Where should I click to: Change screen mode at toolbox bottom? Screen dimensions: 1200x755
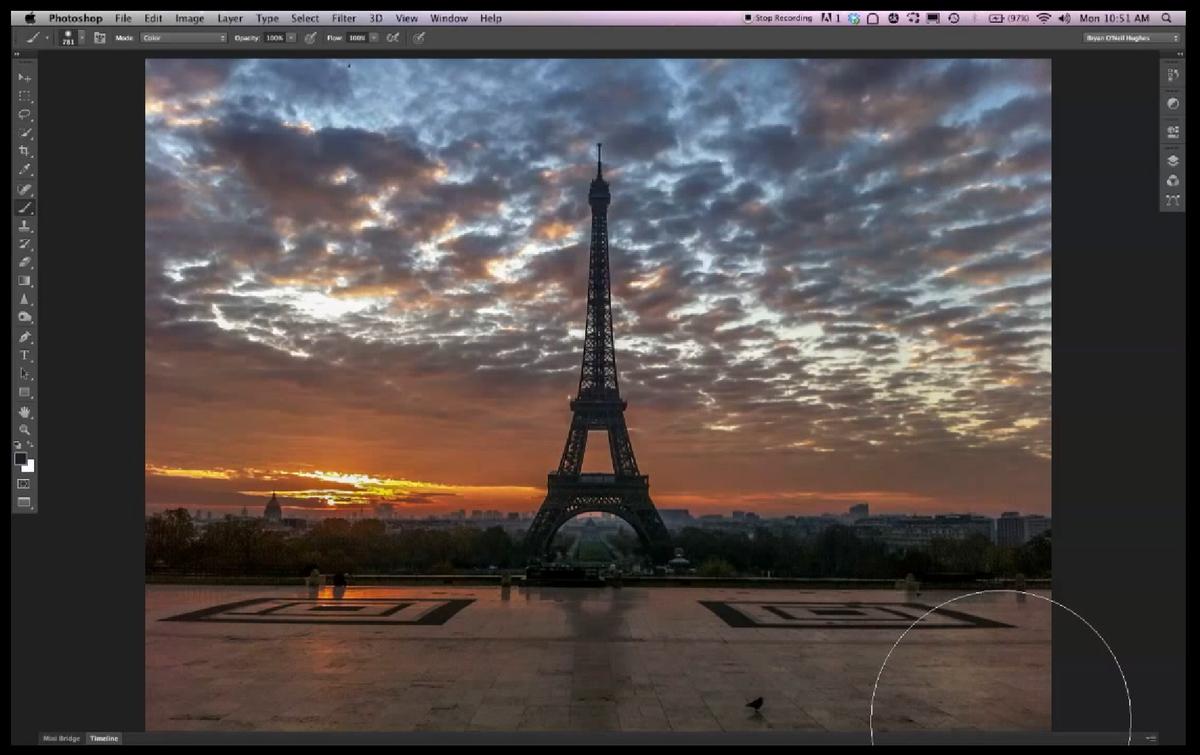click(25, 502)
